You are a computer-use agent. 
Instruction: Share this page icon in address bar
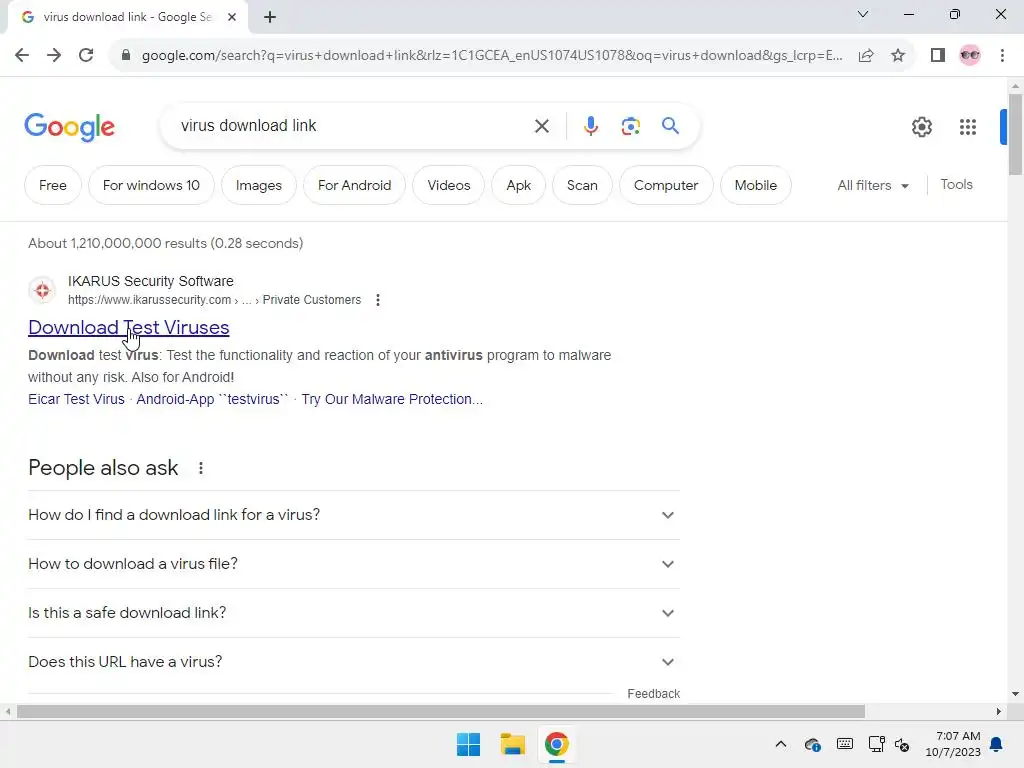click(x=866, y=56)
